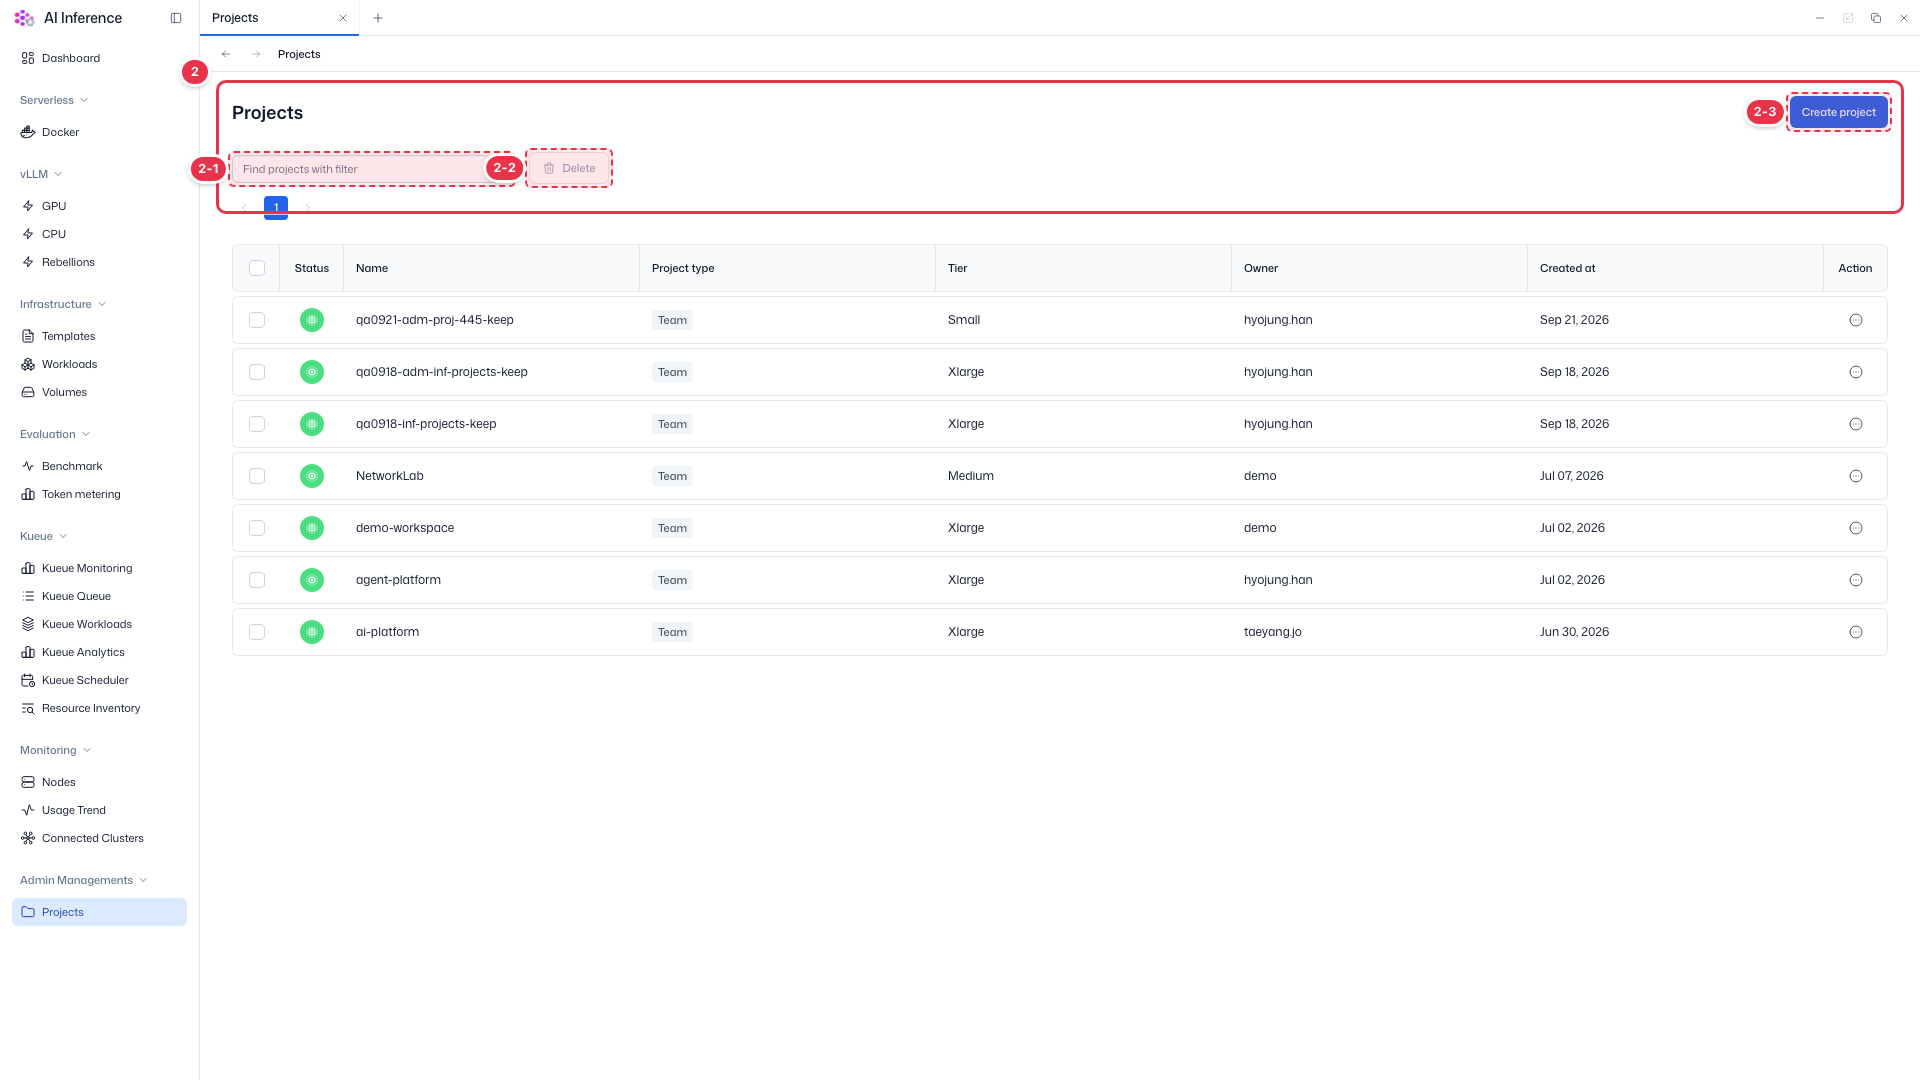Collapse the Serverless sidebar section
The height and width of the screenshot is (1080, 1920).
point(54,100)
